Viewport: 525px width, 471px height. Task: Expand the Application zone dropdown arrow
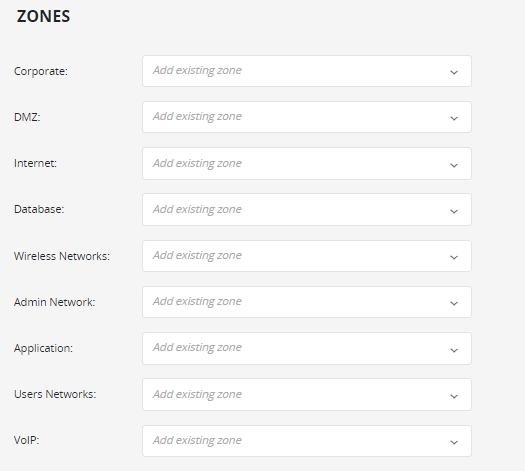(x=454, y=350)
